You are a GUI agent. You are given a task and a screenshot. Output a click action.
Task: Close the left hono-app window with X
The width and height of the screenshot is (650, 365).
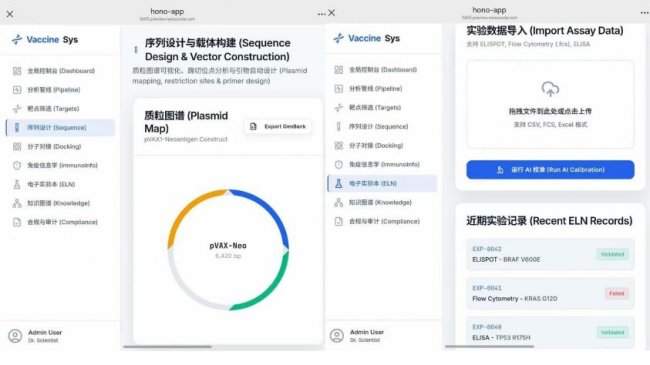tap(10, 14)
